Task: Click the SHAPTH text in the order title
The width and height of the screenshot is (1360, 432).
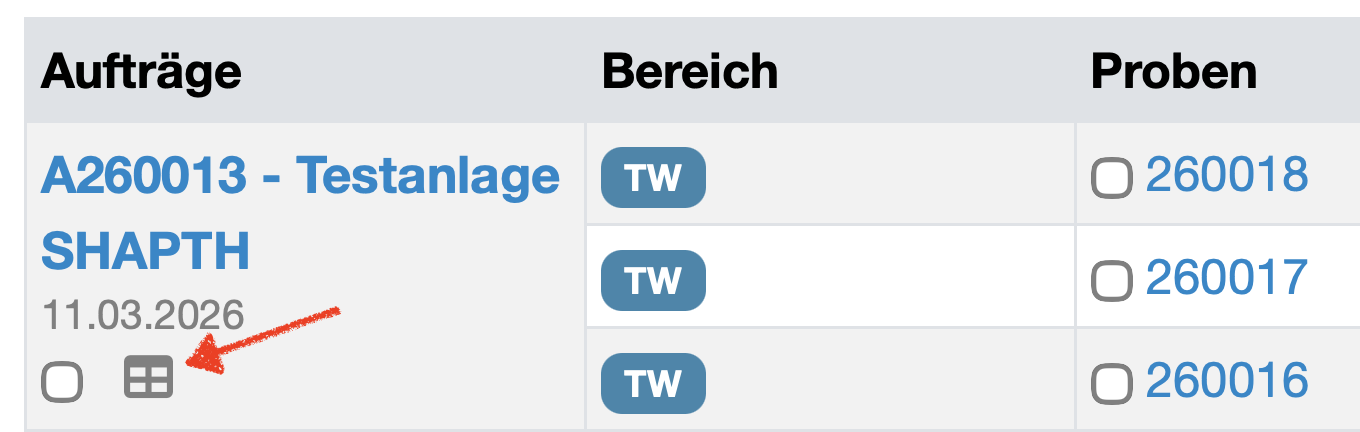Action: click(145, 250)
